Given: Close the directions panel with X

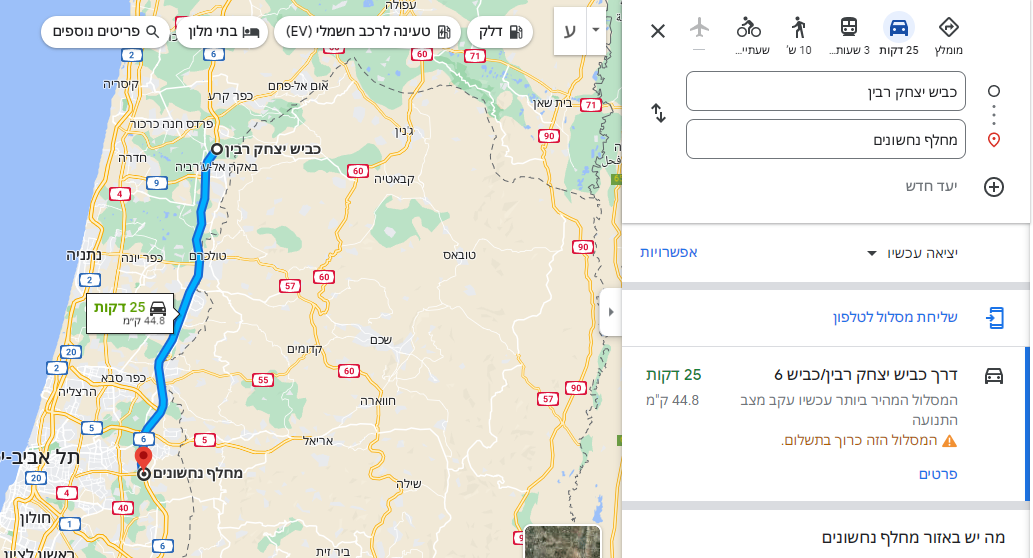Looking at the screenshot, I should [657, 31].
